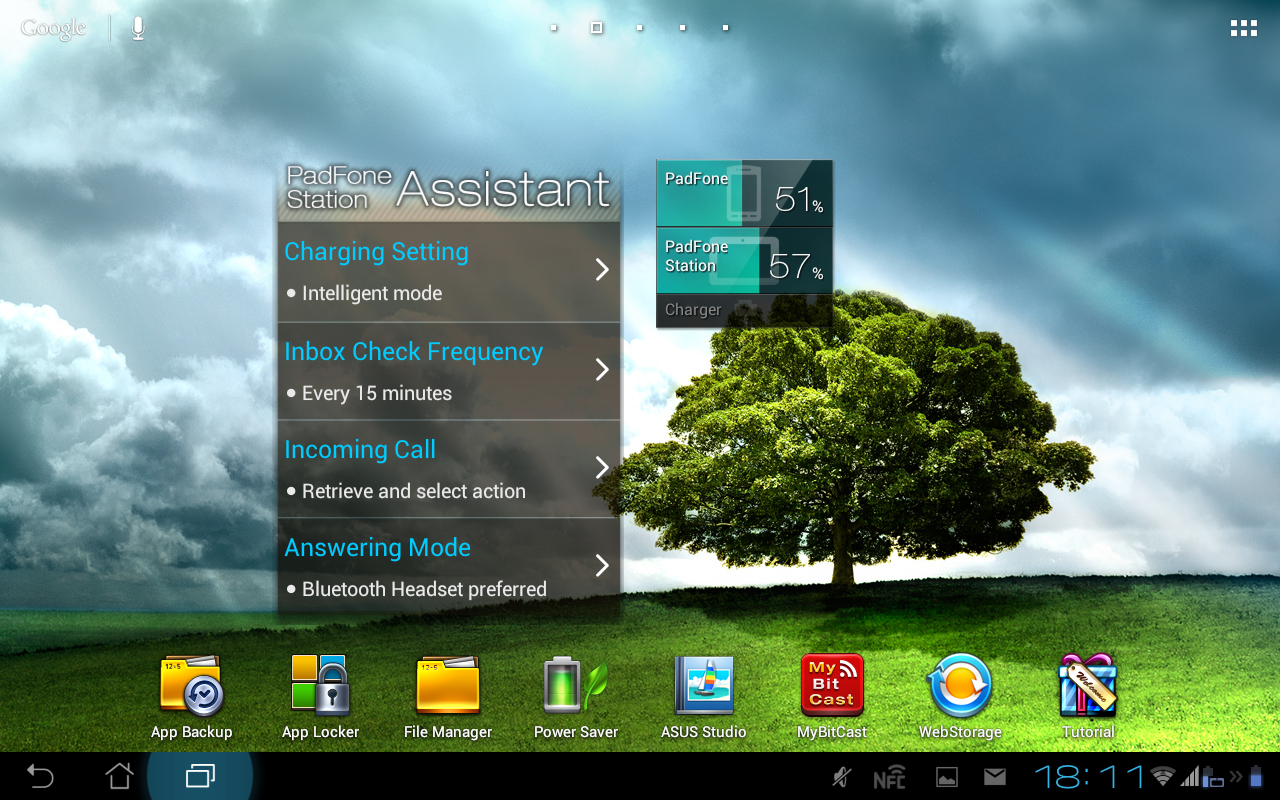Open File Manager
Image resolution: width=1280 pixels, height=800 pixels.
pos(448,697)
